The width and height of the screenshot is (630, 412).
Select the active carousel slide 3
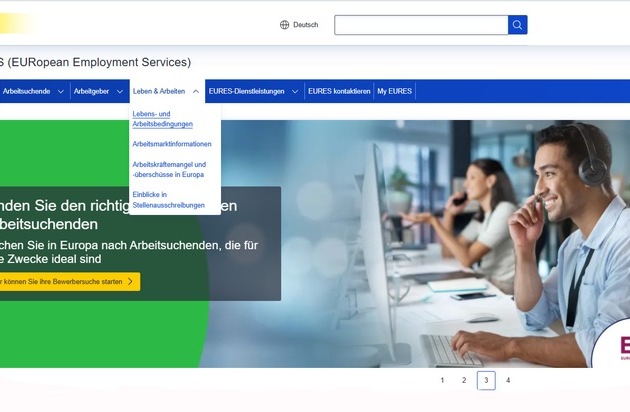pos(486,380)
